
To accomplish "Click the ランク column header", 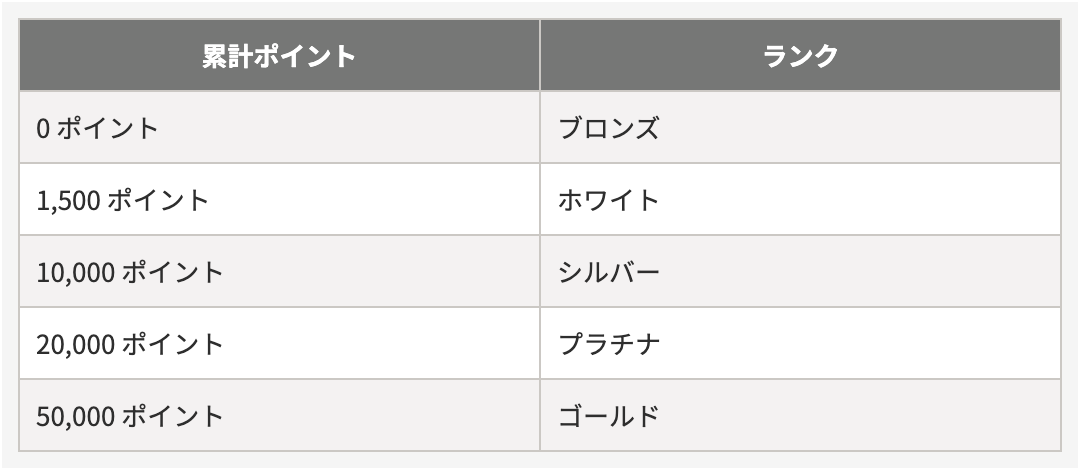I will tap(800, 56).
